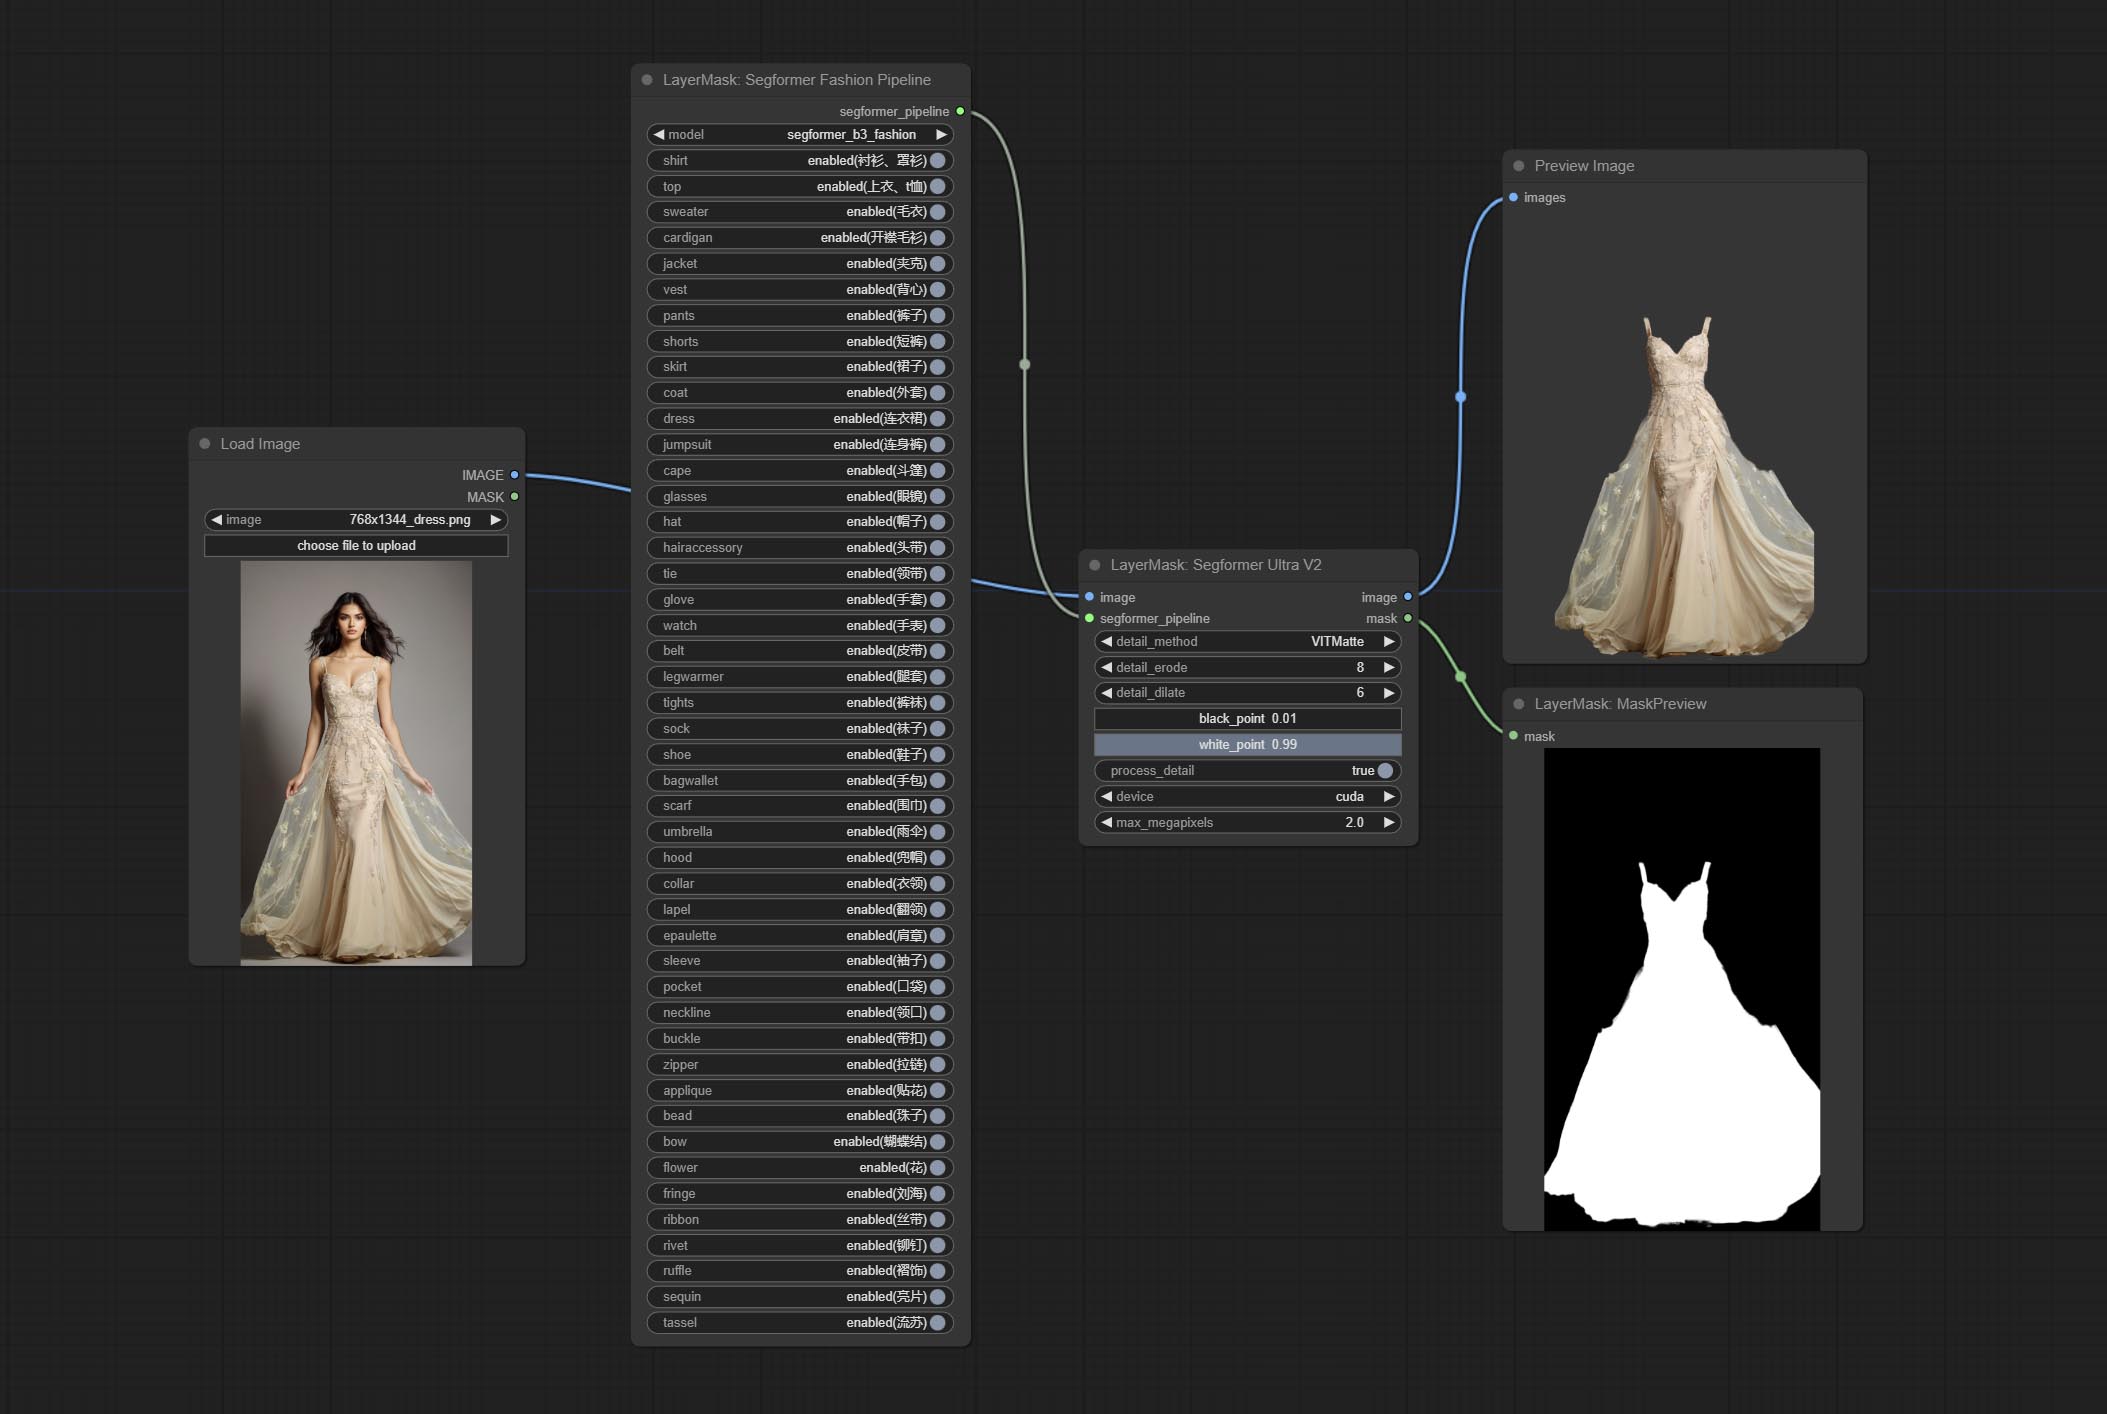2107x1414 pixels.
Task: Toggle process_detail true switch
Action: 1385,771
